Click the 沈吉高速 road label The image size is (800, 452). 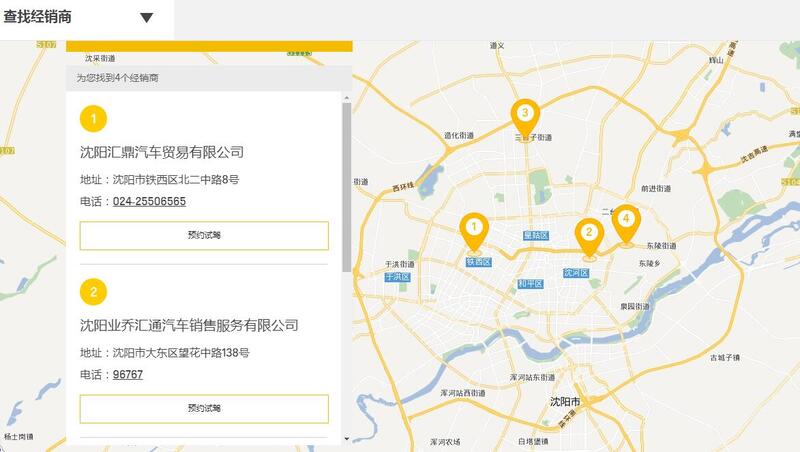tap(754, 155)
